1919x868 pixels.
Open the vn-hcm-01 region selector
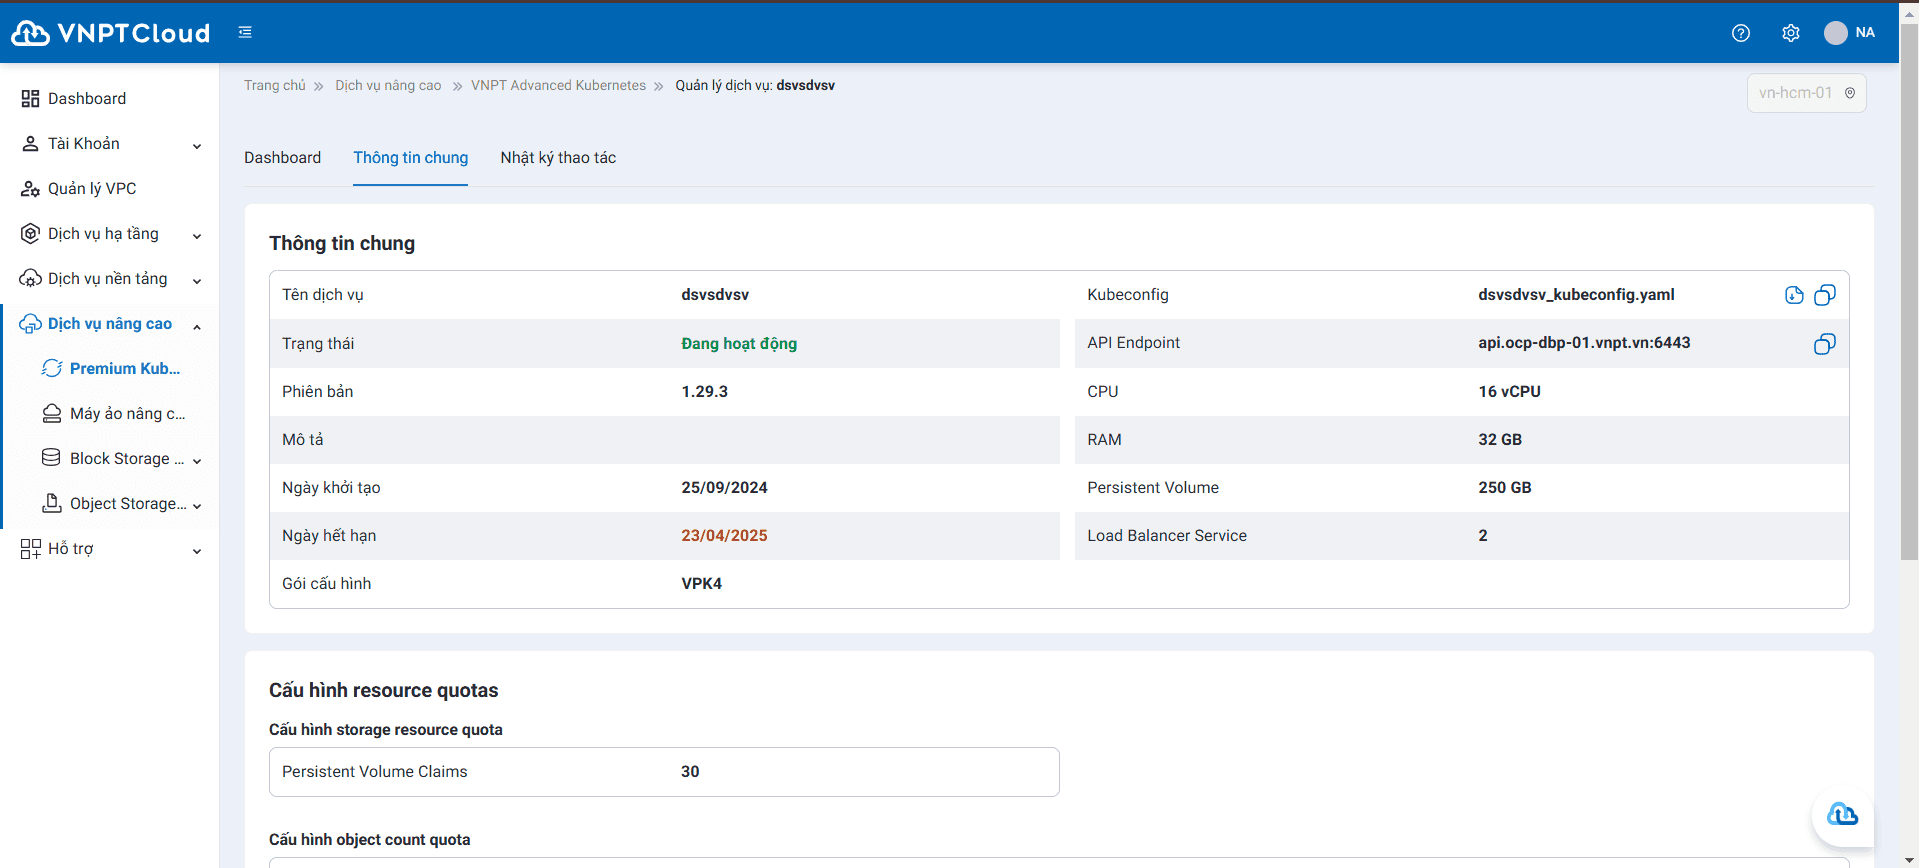[1806, 93]
